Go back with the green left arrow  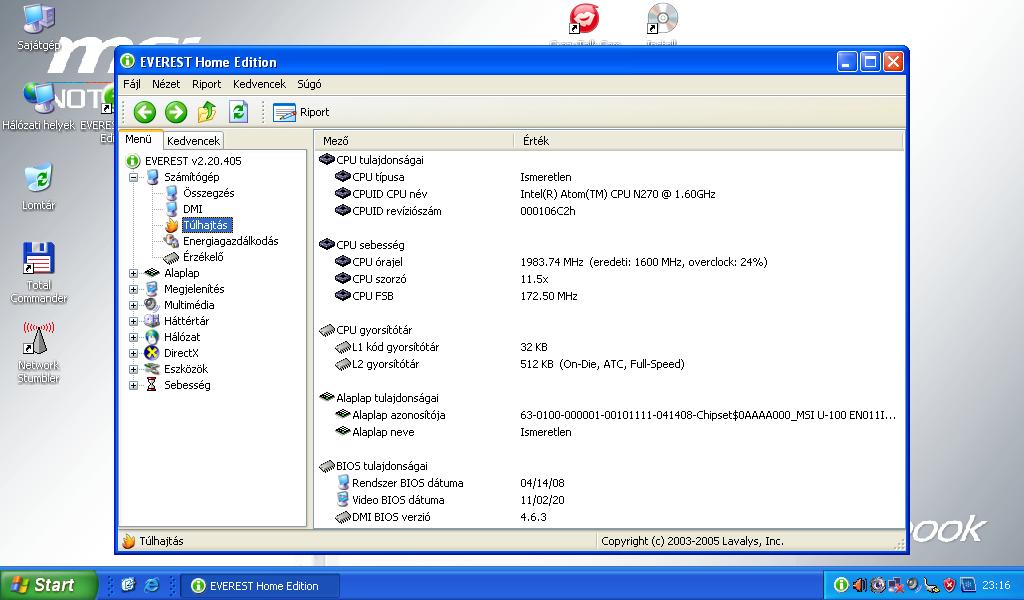tap(144, 112)
